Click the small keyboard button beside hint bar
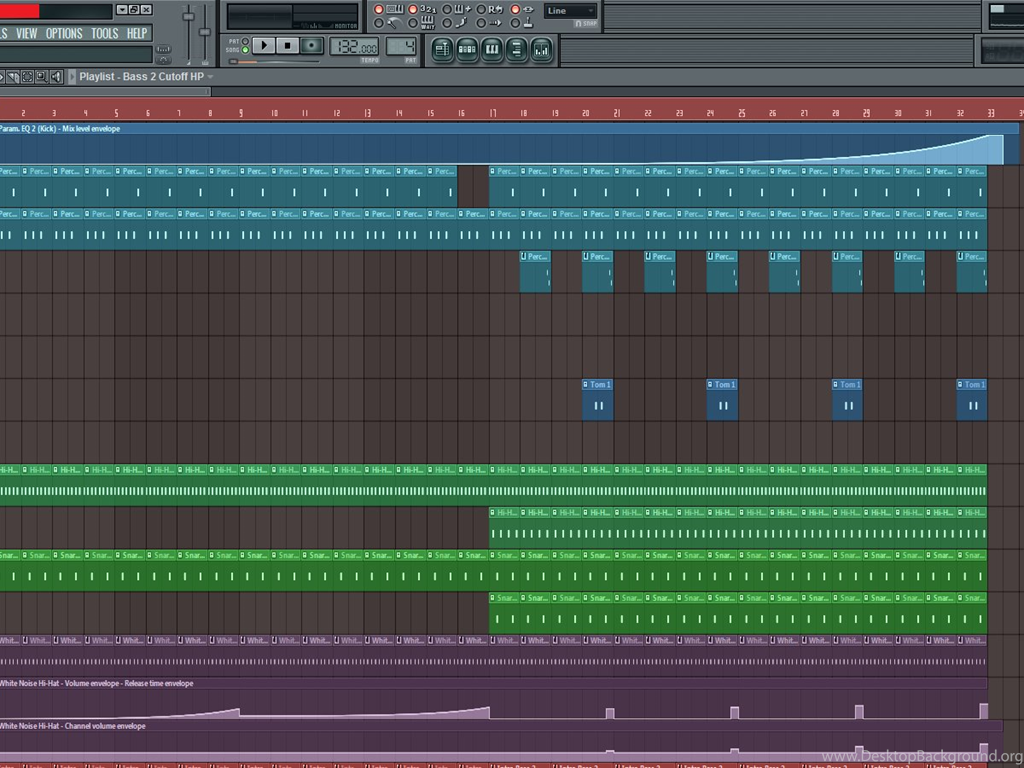The width and height of the screenshot is (1024, 768). (163, 49)
